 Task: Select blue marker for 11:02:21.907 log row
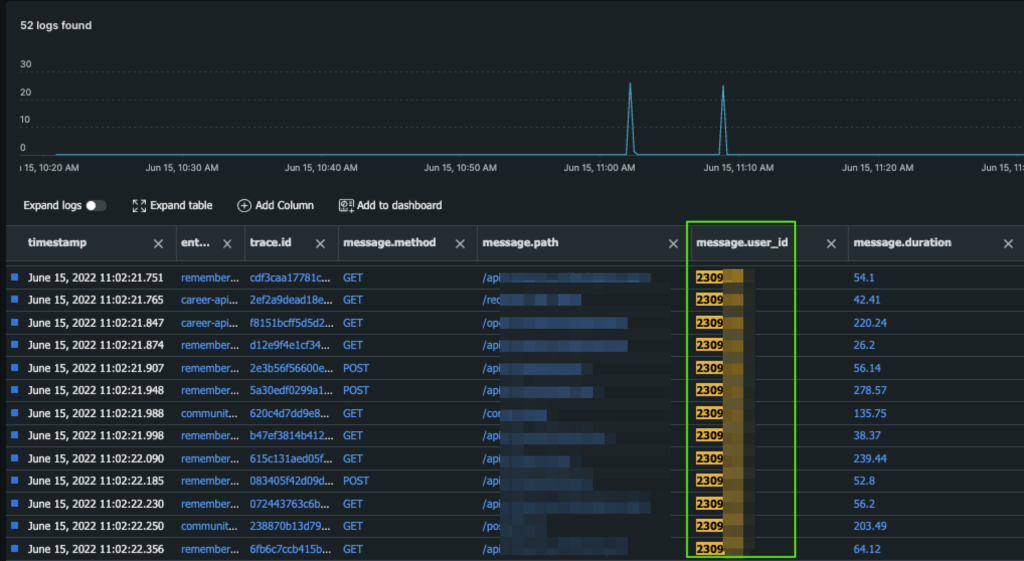tap(14, 367)
